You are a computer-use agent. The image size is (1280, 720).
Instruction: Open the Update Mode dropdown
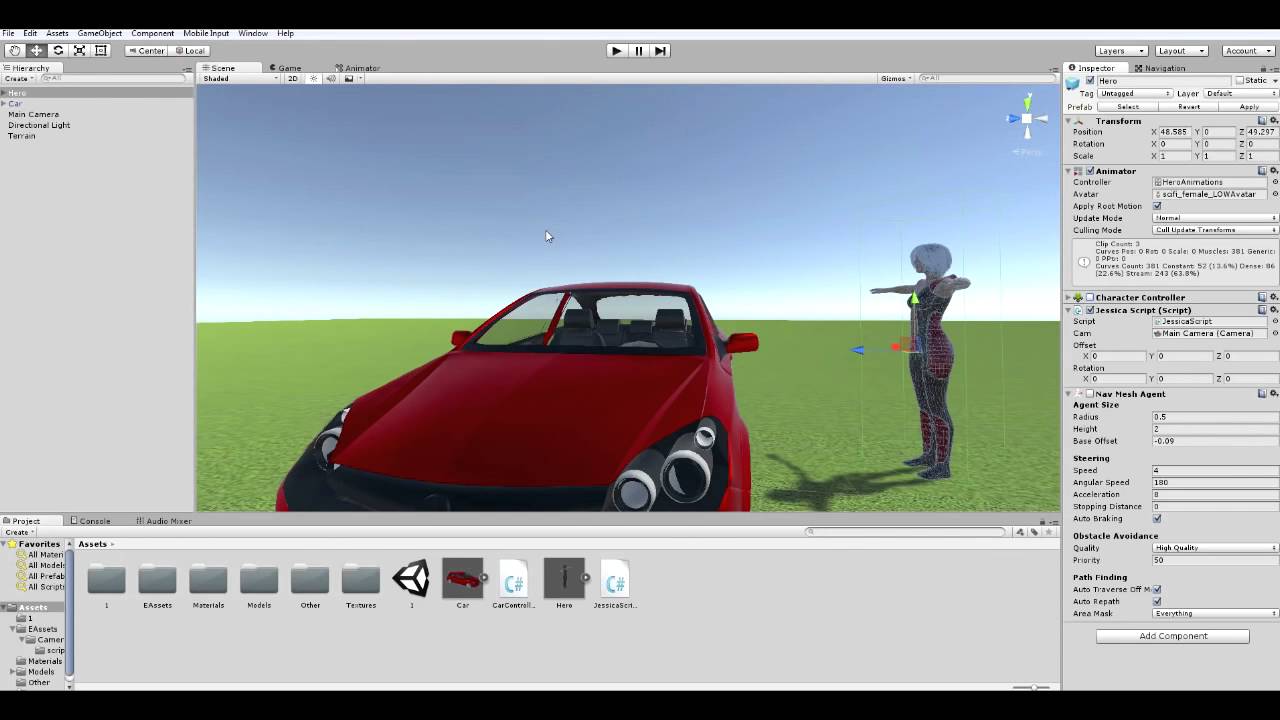tap(1215, 218)
